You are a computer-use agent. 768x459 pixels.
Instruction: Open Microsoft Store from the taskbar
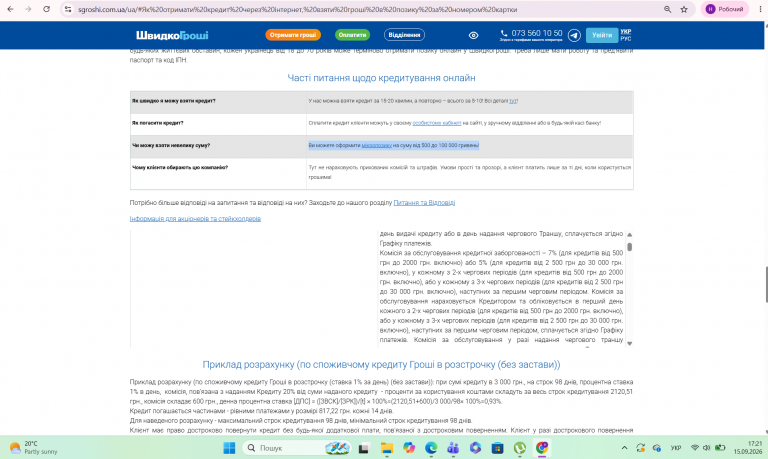point(498,448)
